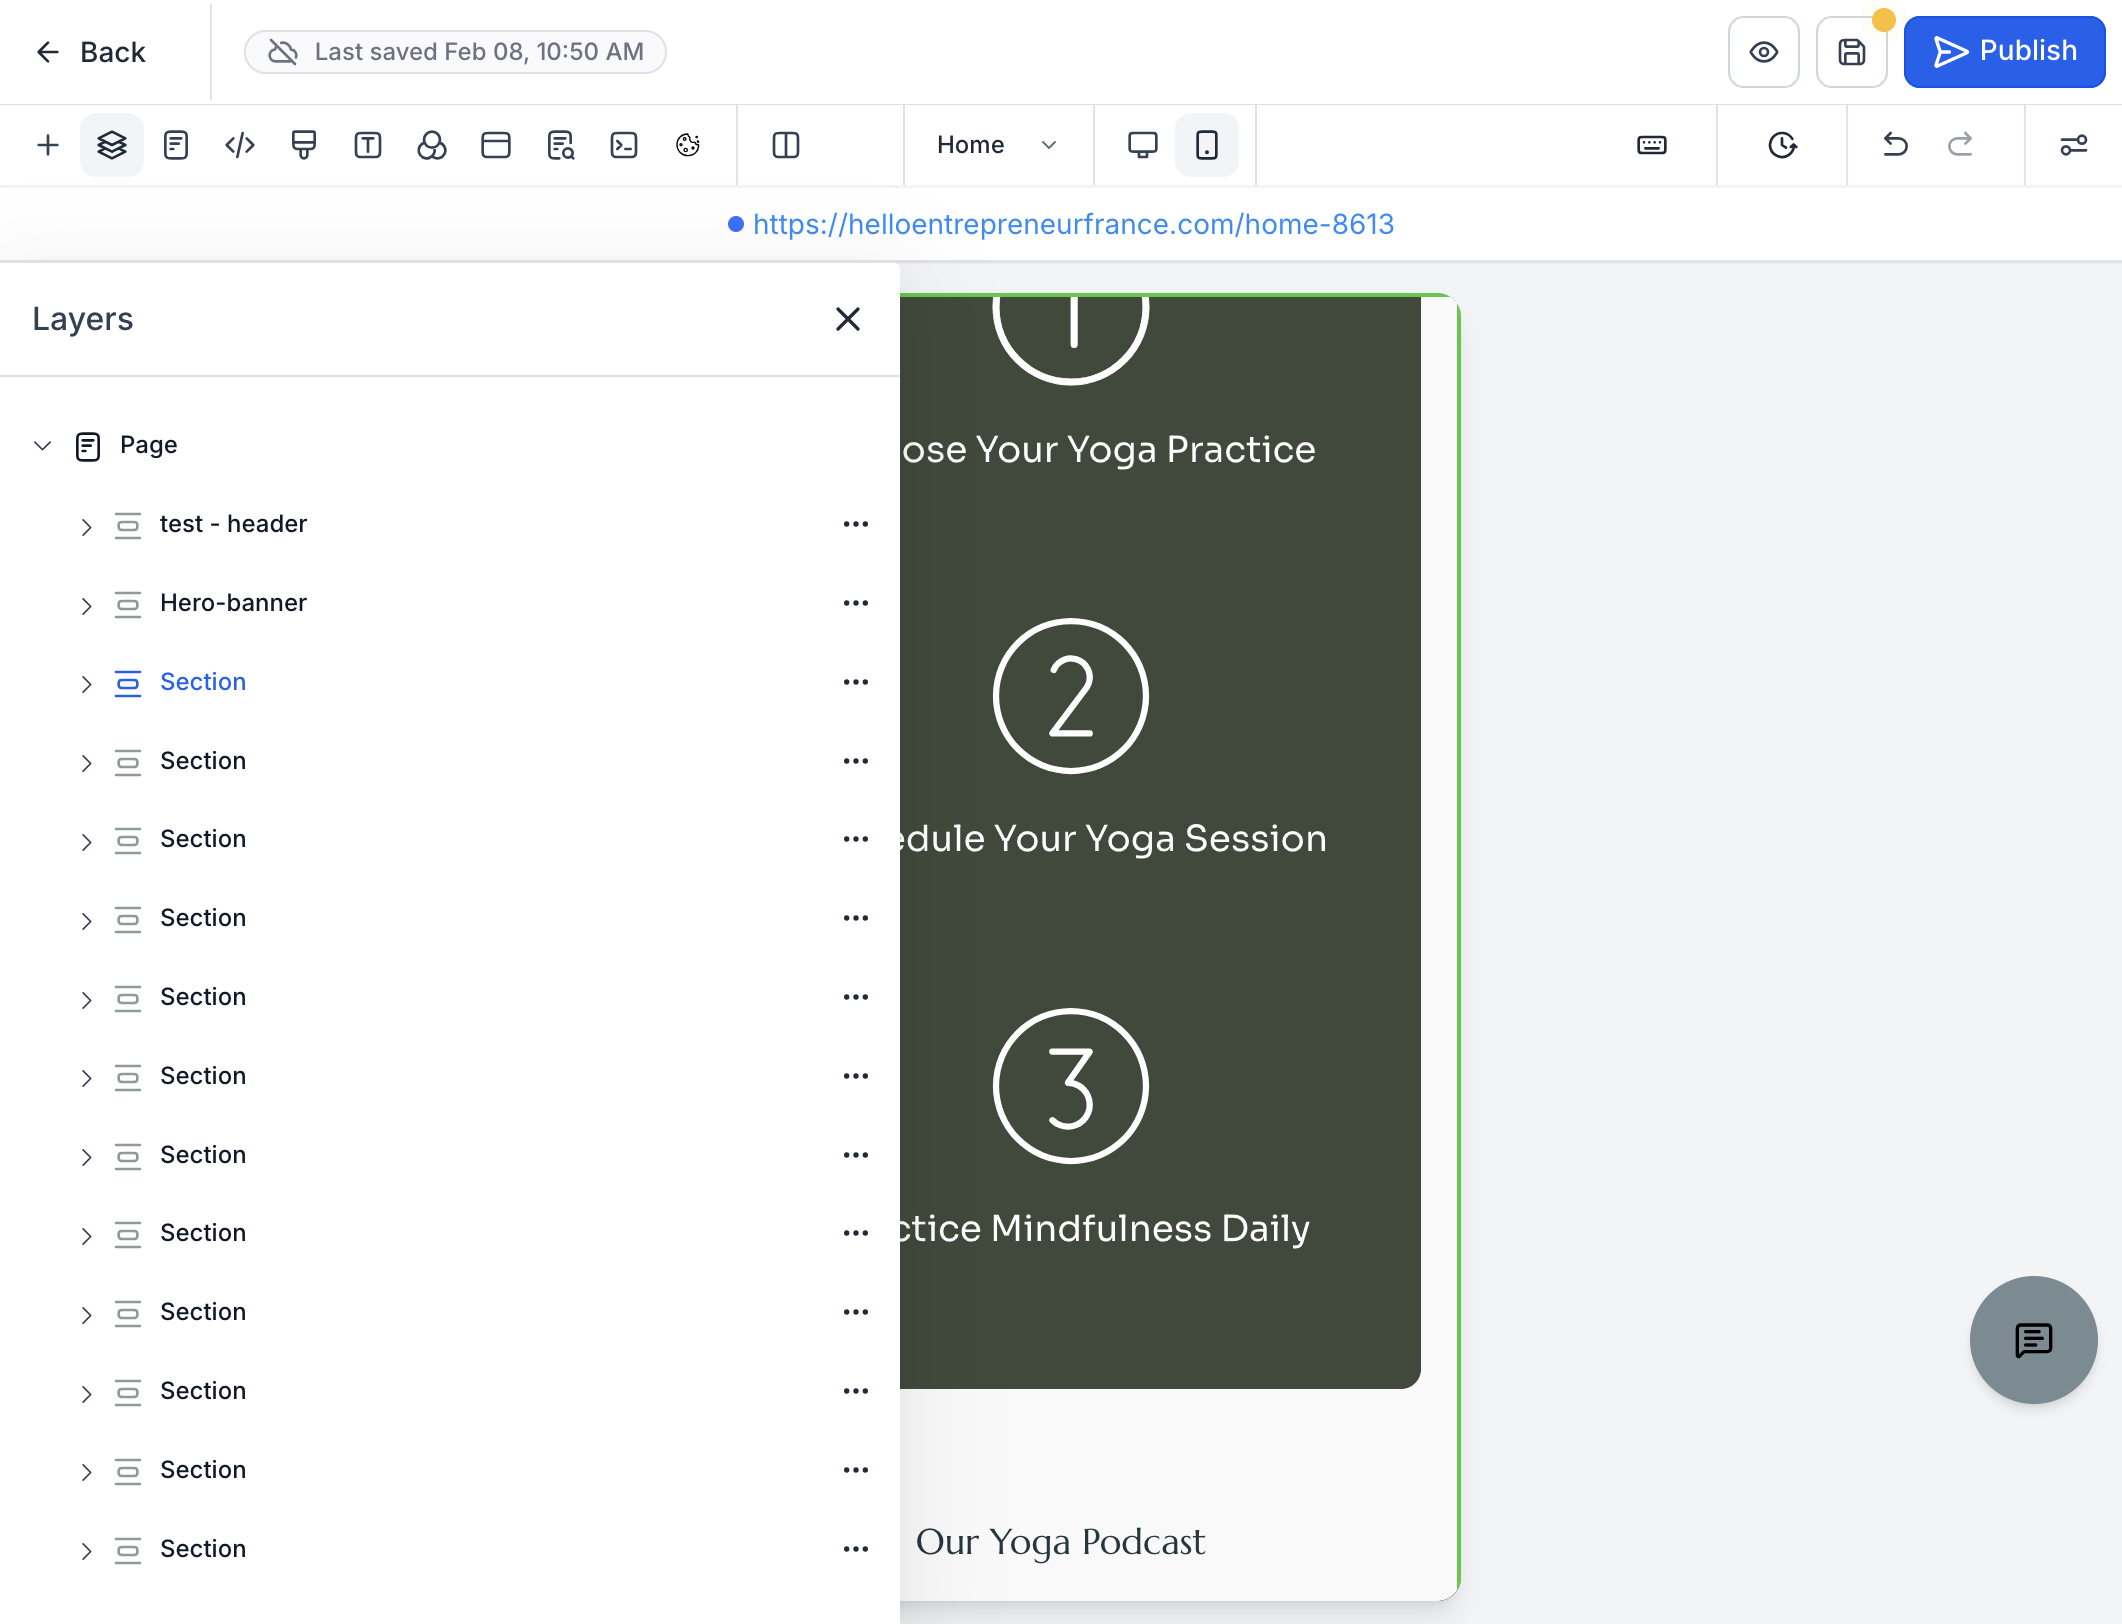2122x1624 pixels.
Task: Save the page with floppy icon
Action: pyautogui.click(x=1852, y=52)
